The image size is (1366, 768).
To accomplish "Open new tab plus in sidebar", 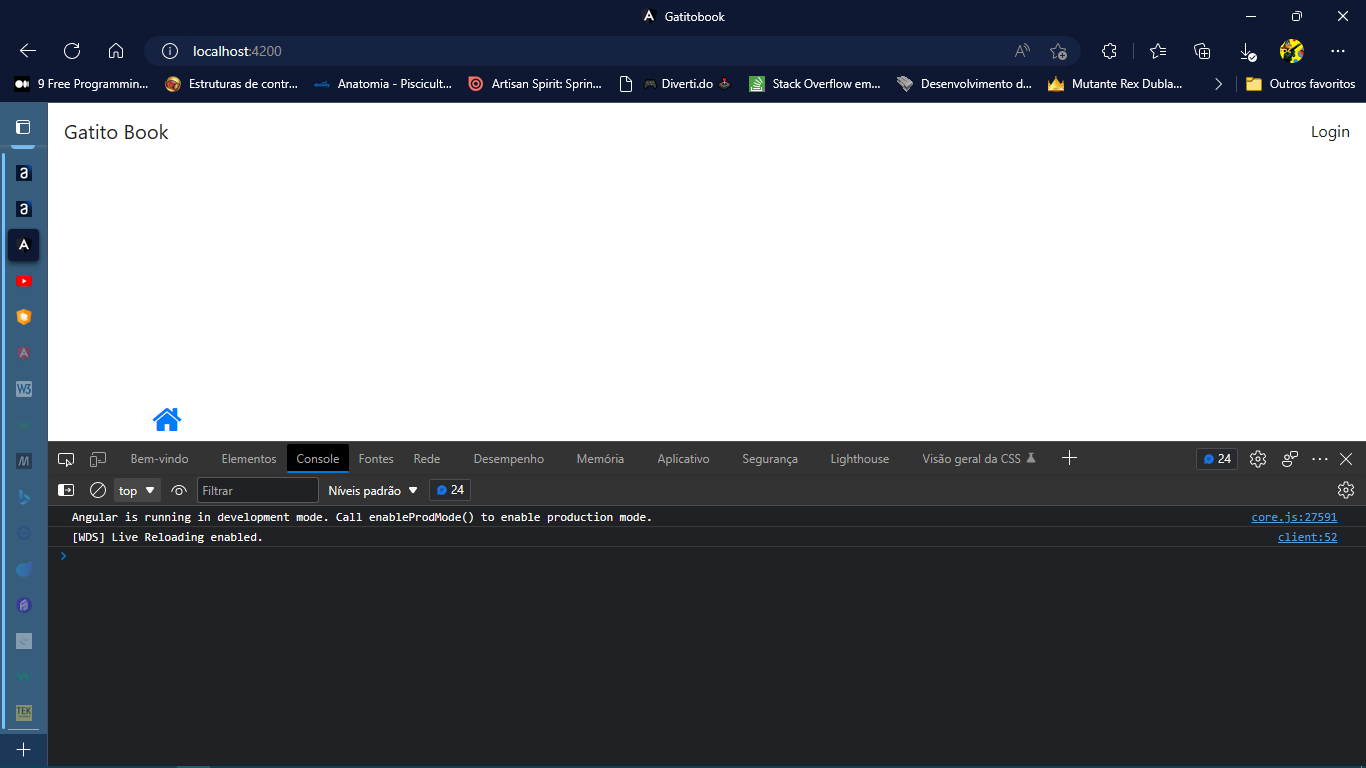I will tap(24, 749).
